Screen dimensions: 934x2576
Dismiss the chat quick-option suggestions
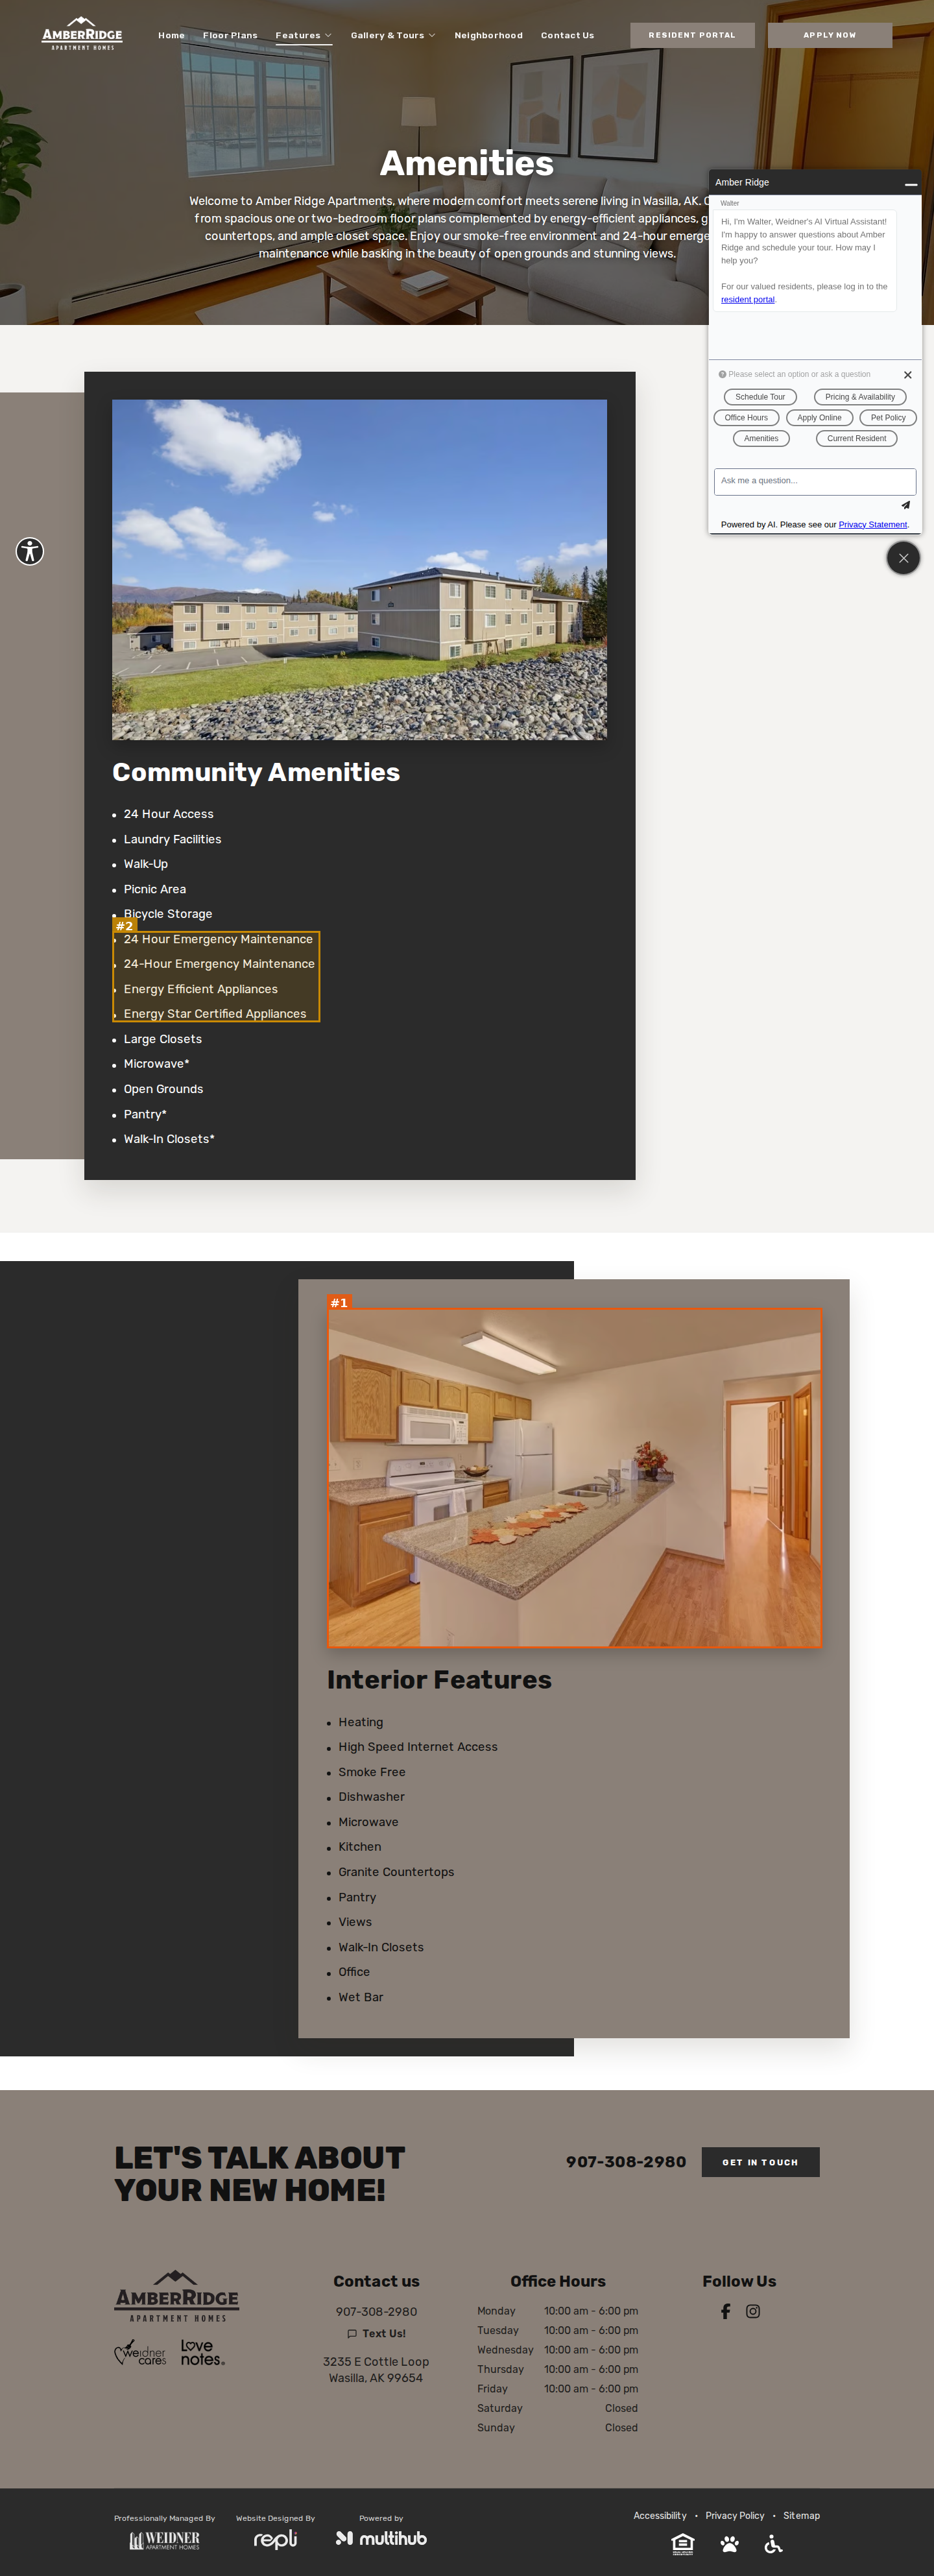(x=907, y=375)
